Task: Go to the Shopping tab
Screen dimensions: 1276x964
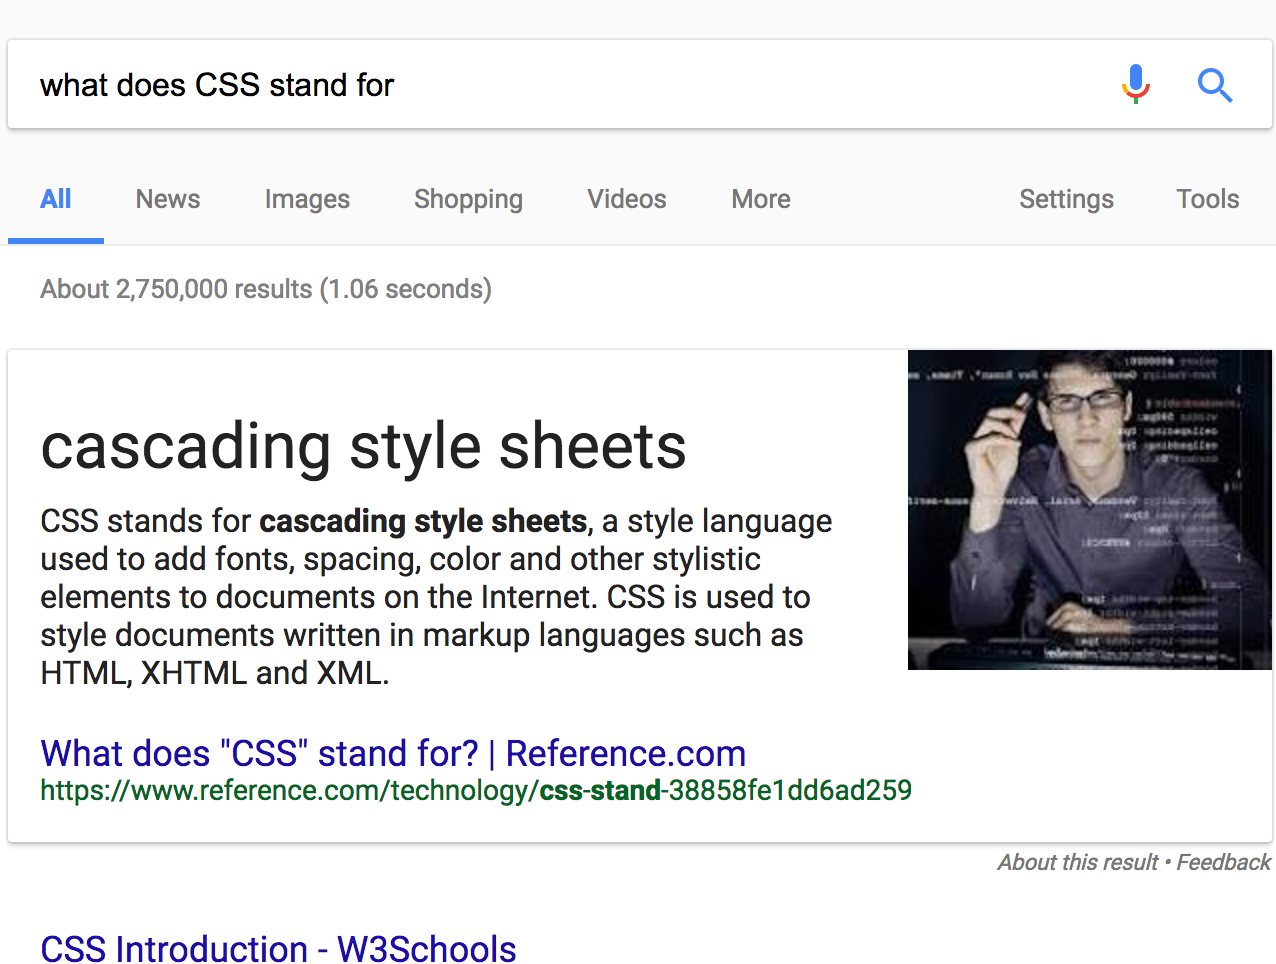Action: (468, 199)
